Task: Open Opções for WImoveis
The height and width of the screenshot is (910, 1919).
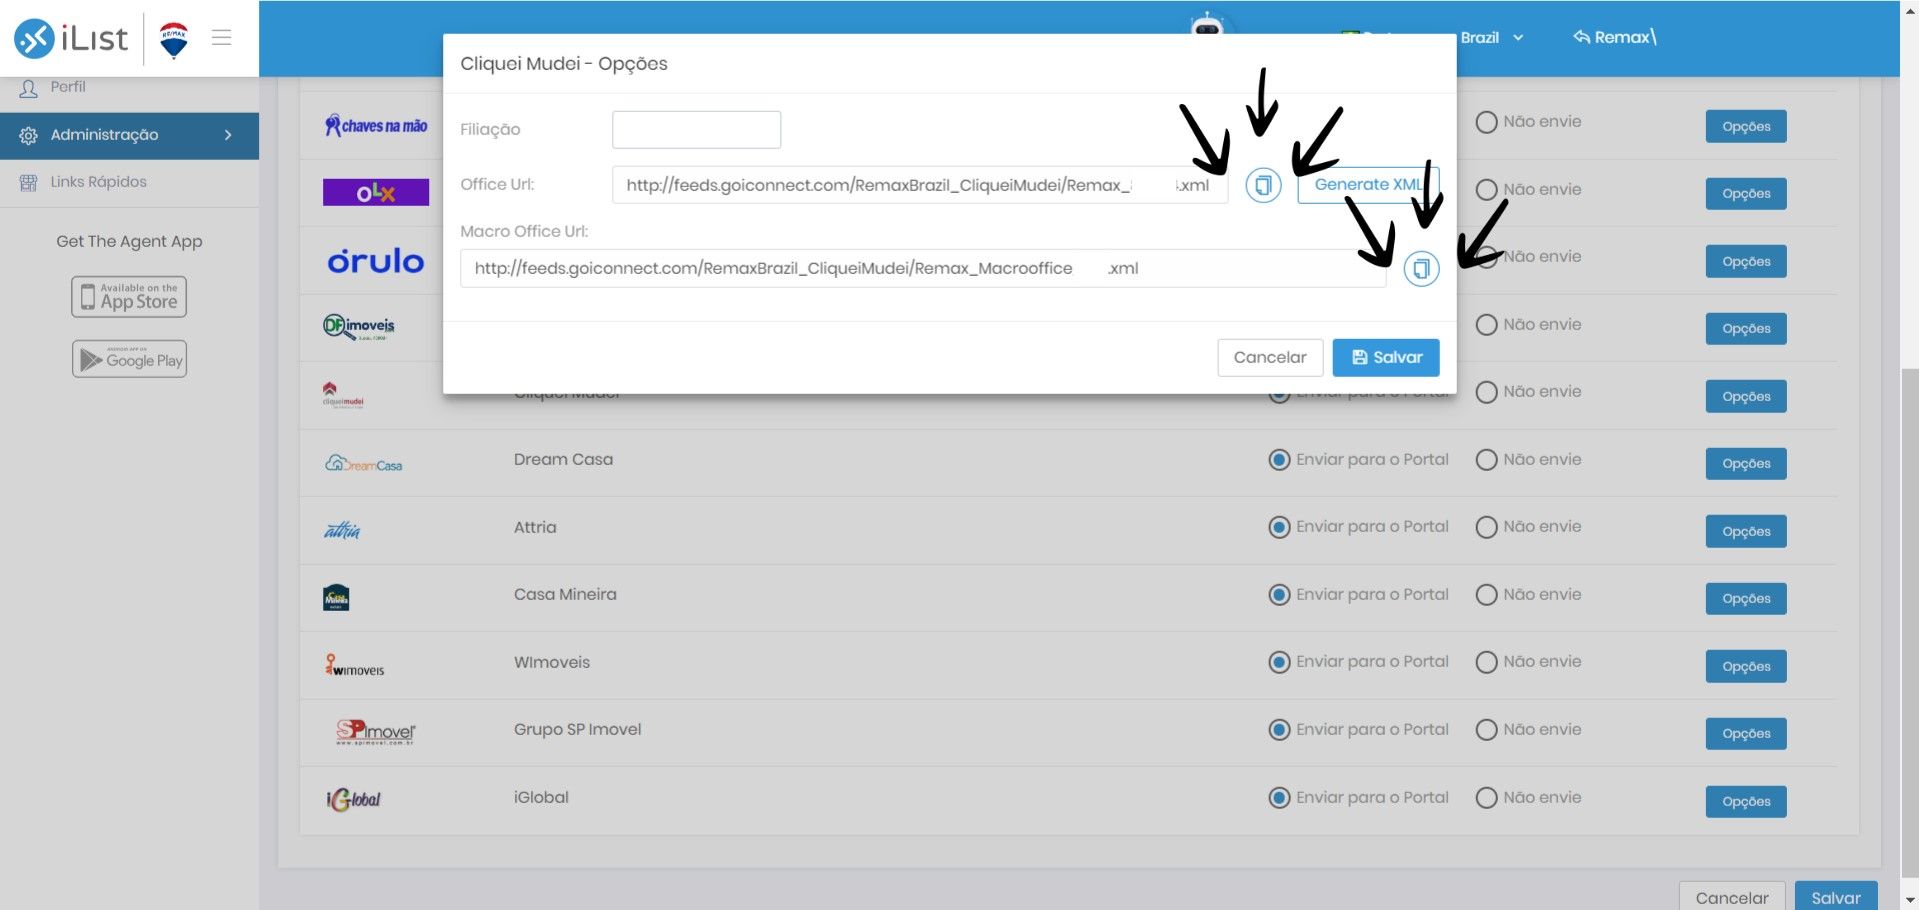Action: click(x=1746, y=667)
